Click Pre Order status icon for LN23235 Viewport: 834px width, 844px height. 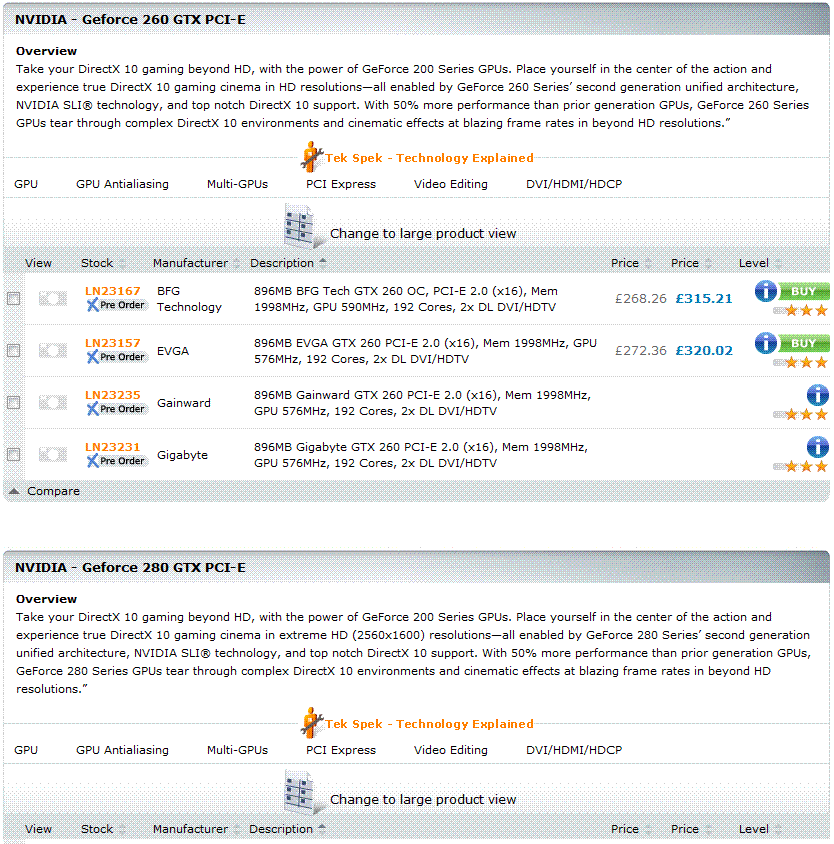pos(116,409)
